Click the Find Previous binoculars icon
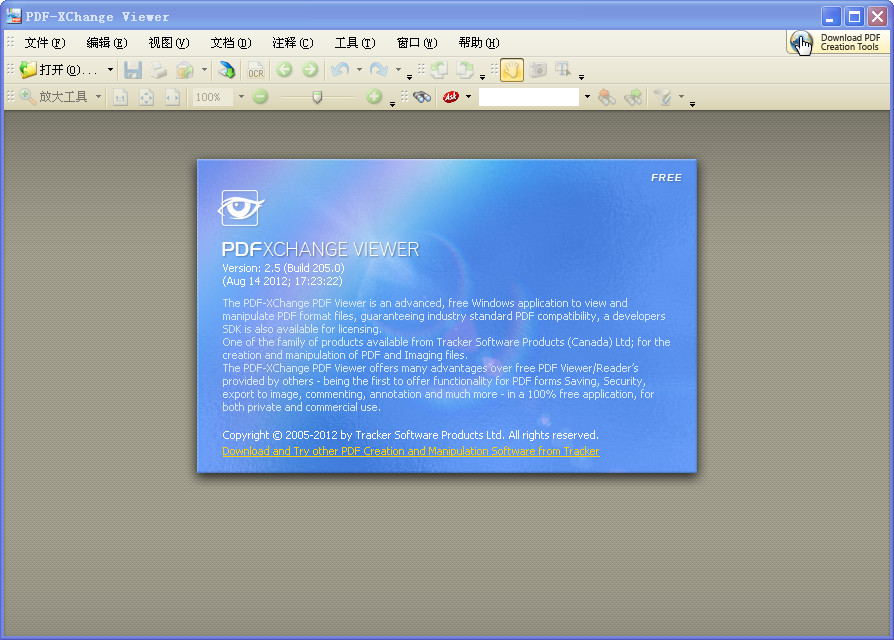Screen dimensions: 894x640 [607, 97]
